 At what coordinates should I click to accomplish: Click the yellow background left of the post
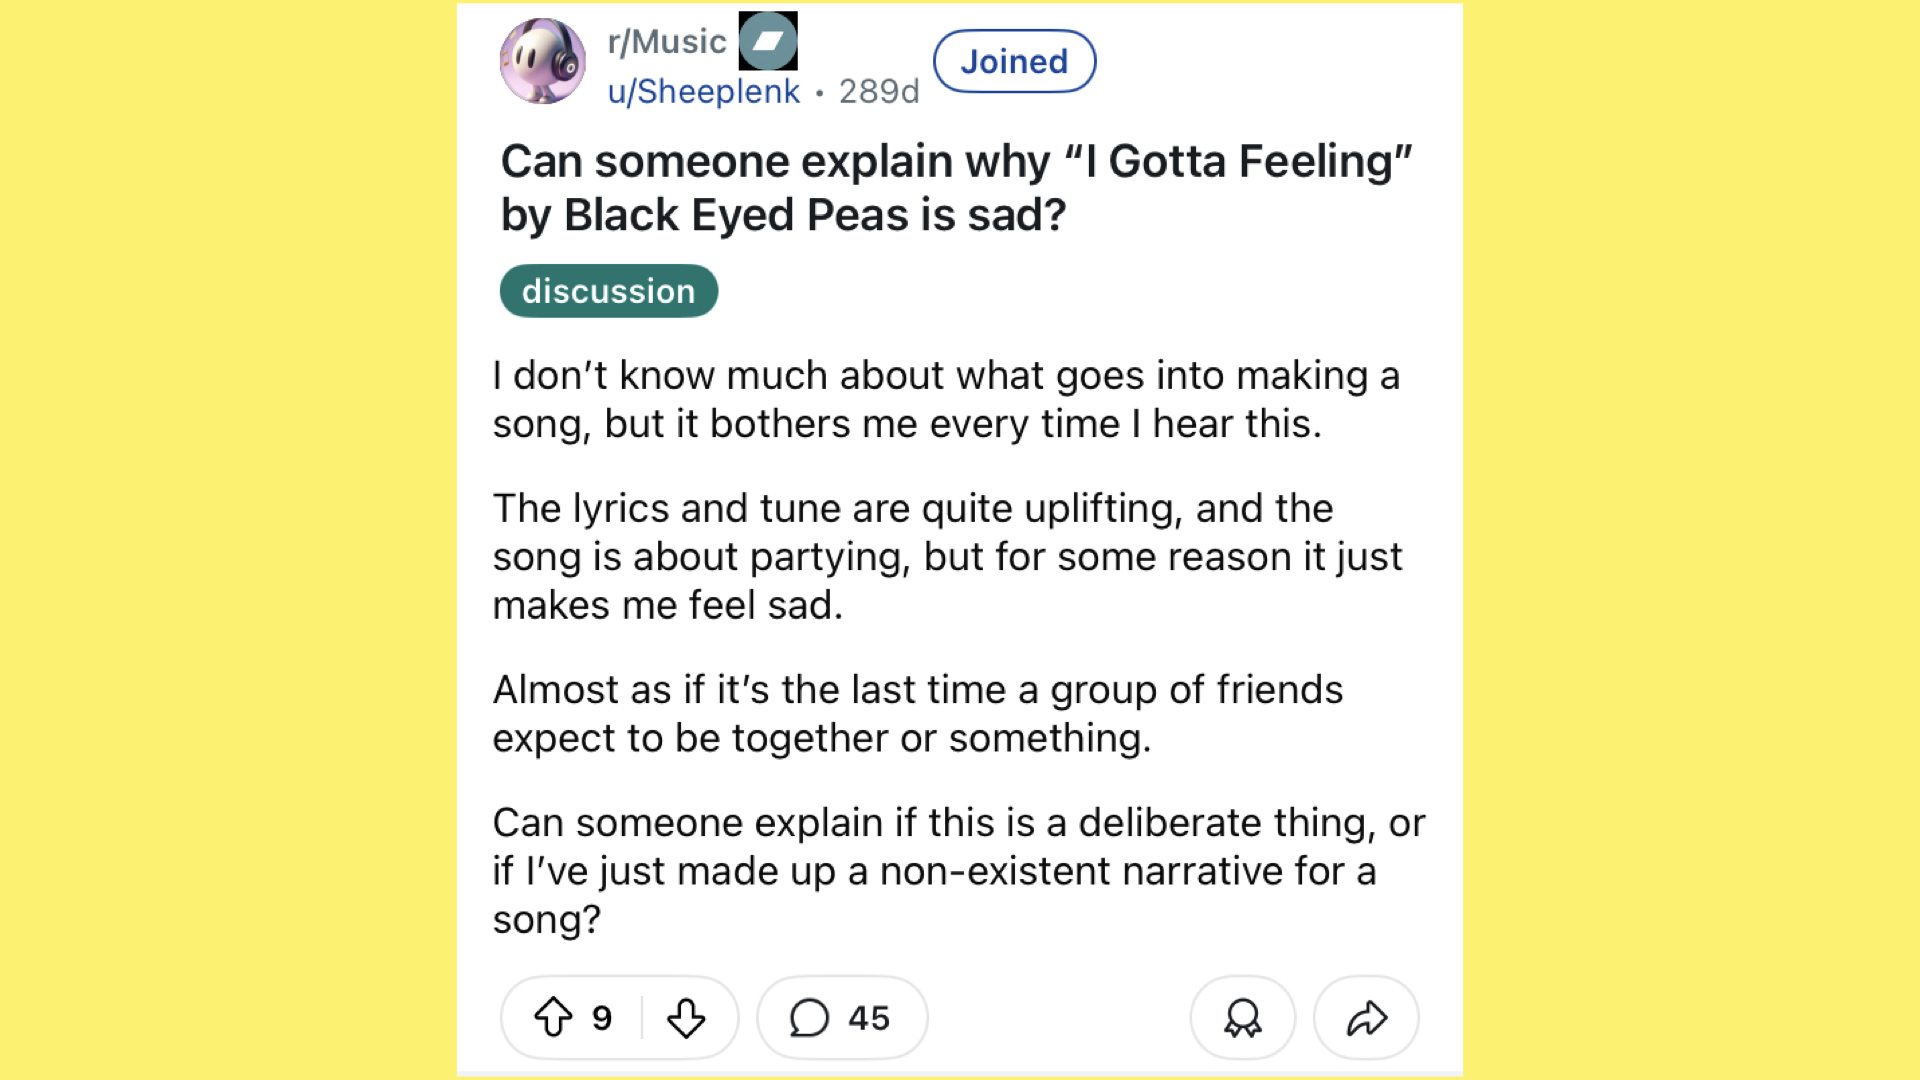click(x=228, y=540)
